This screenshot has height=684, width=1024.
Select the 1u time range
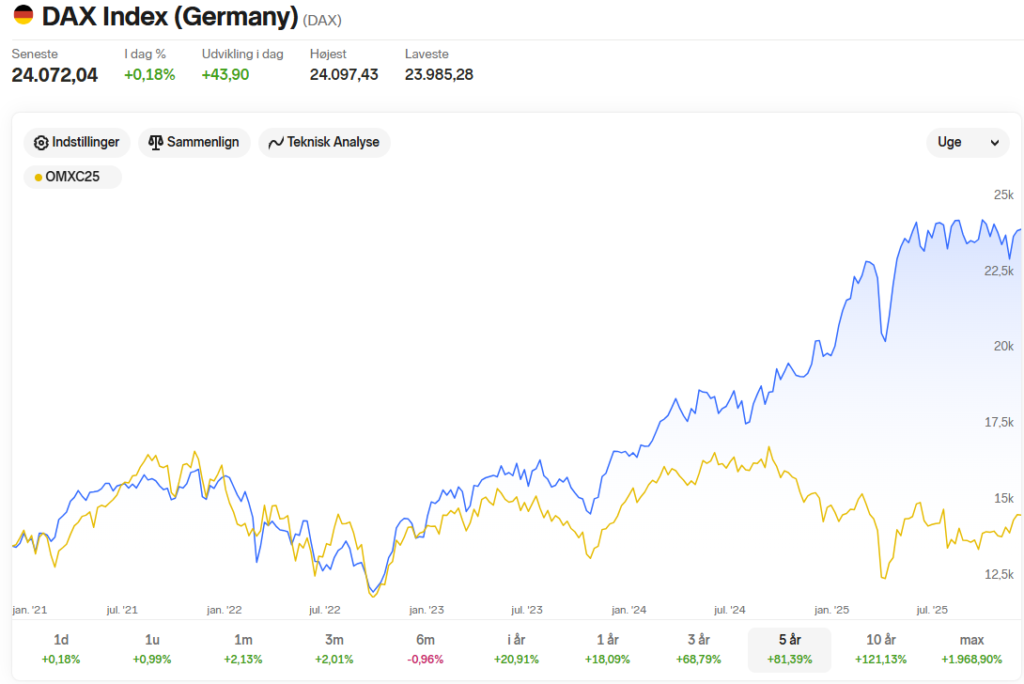[152, 649]
